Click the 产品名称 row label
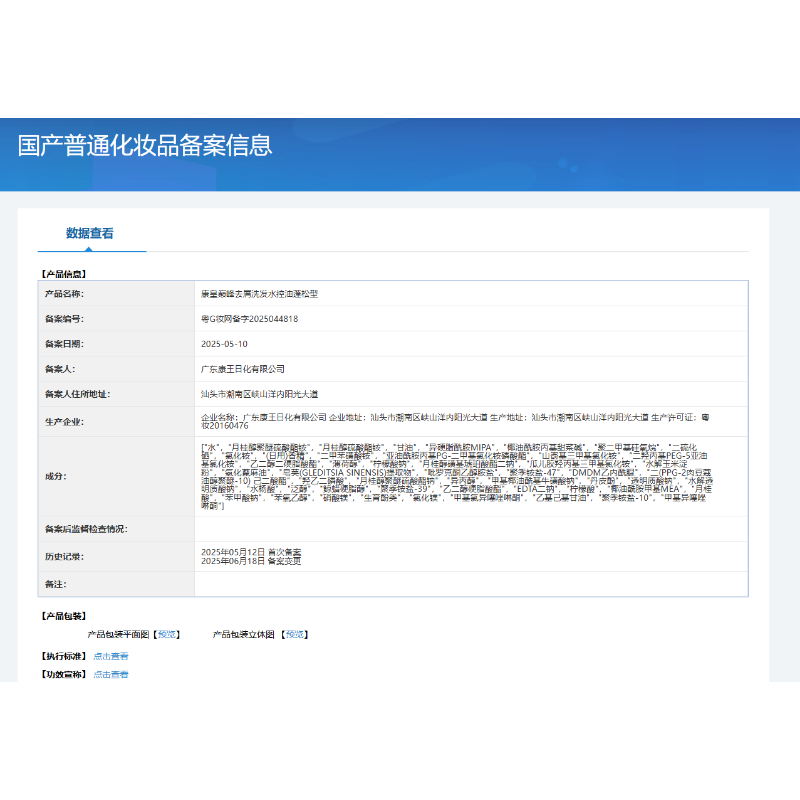The width and height of the screenshot is (800, 800). [64, 294]
